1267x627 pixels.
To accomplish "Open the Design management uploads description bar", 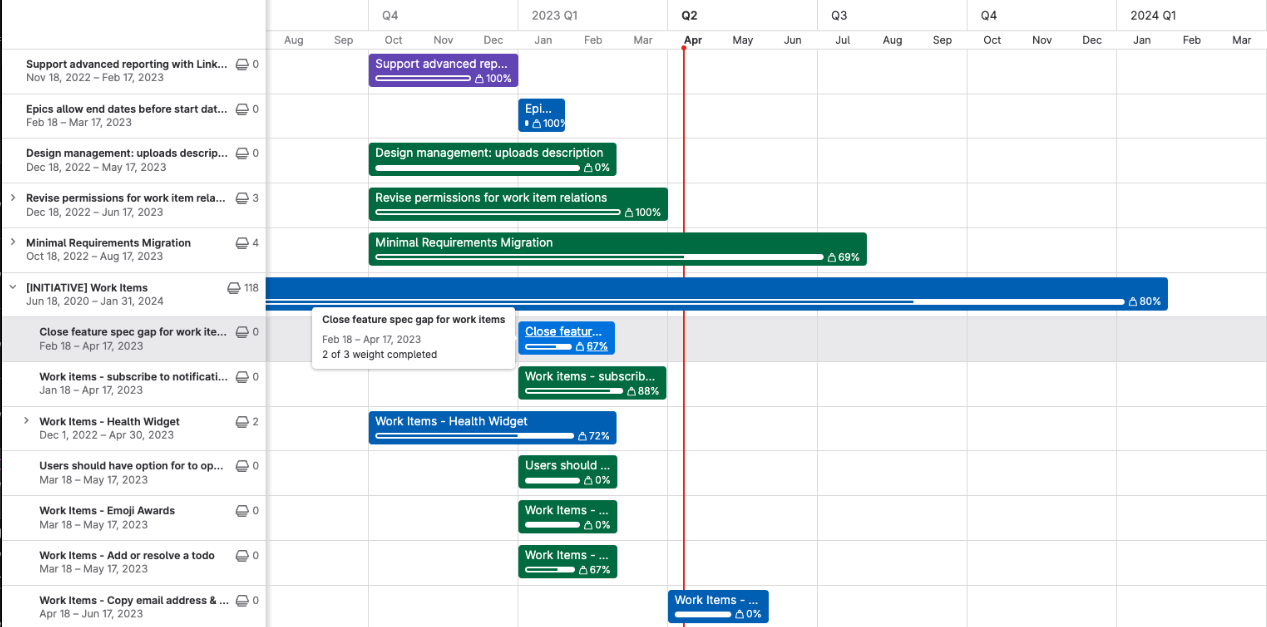I will 489,153.
